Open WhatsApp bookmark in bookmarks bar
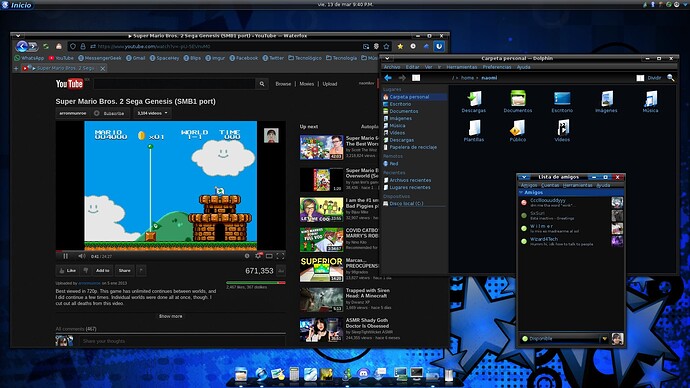The width and height of the screenshot is (690, 388). [x=29, y=58]
